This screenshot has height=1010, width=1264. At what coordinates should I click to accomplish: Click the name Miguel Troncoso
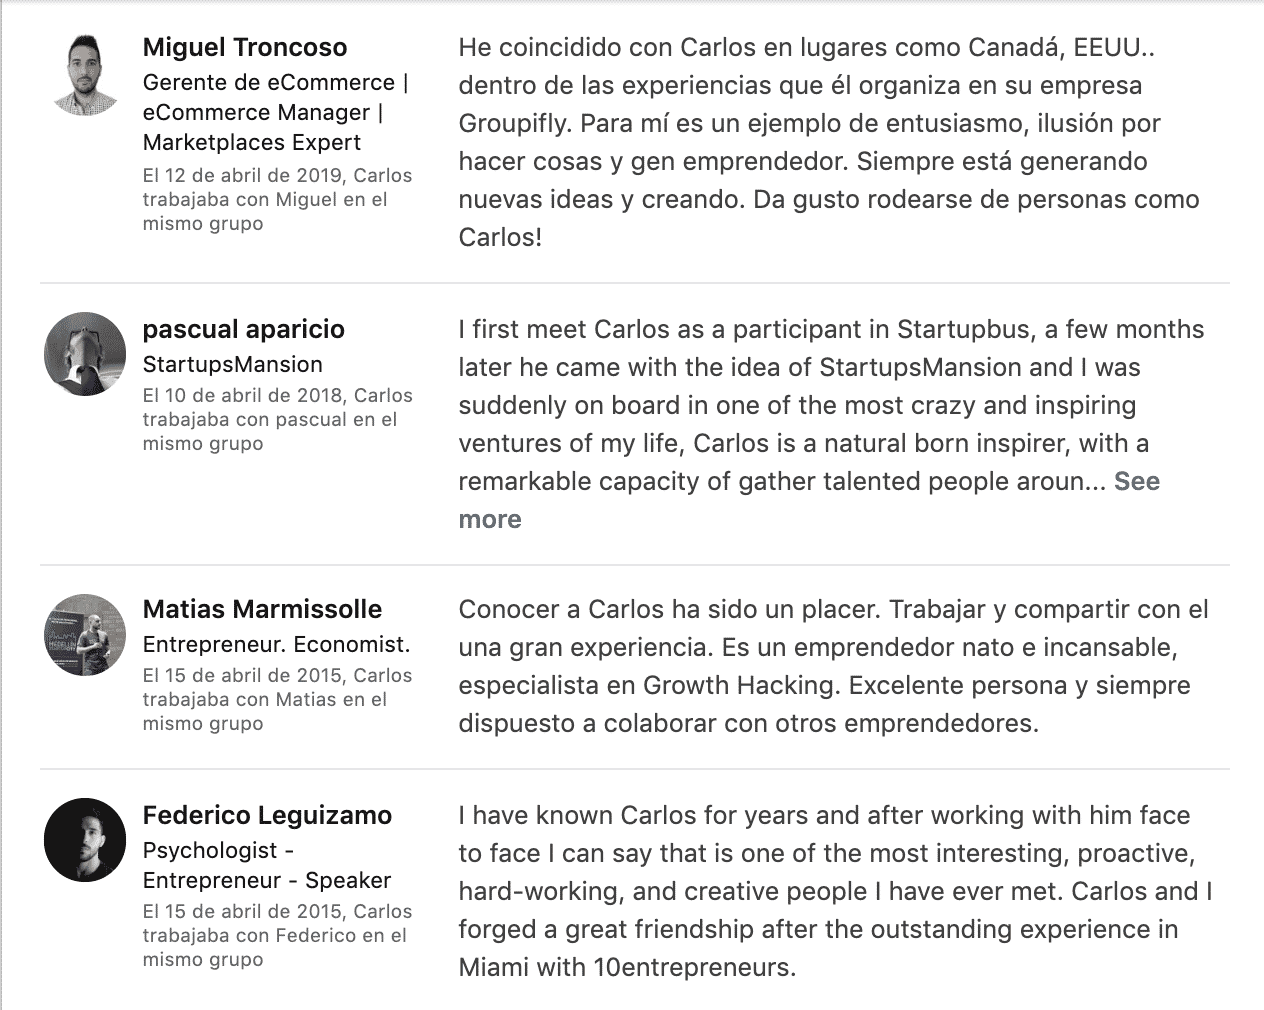(x=245, y=47)
